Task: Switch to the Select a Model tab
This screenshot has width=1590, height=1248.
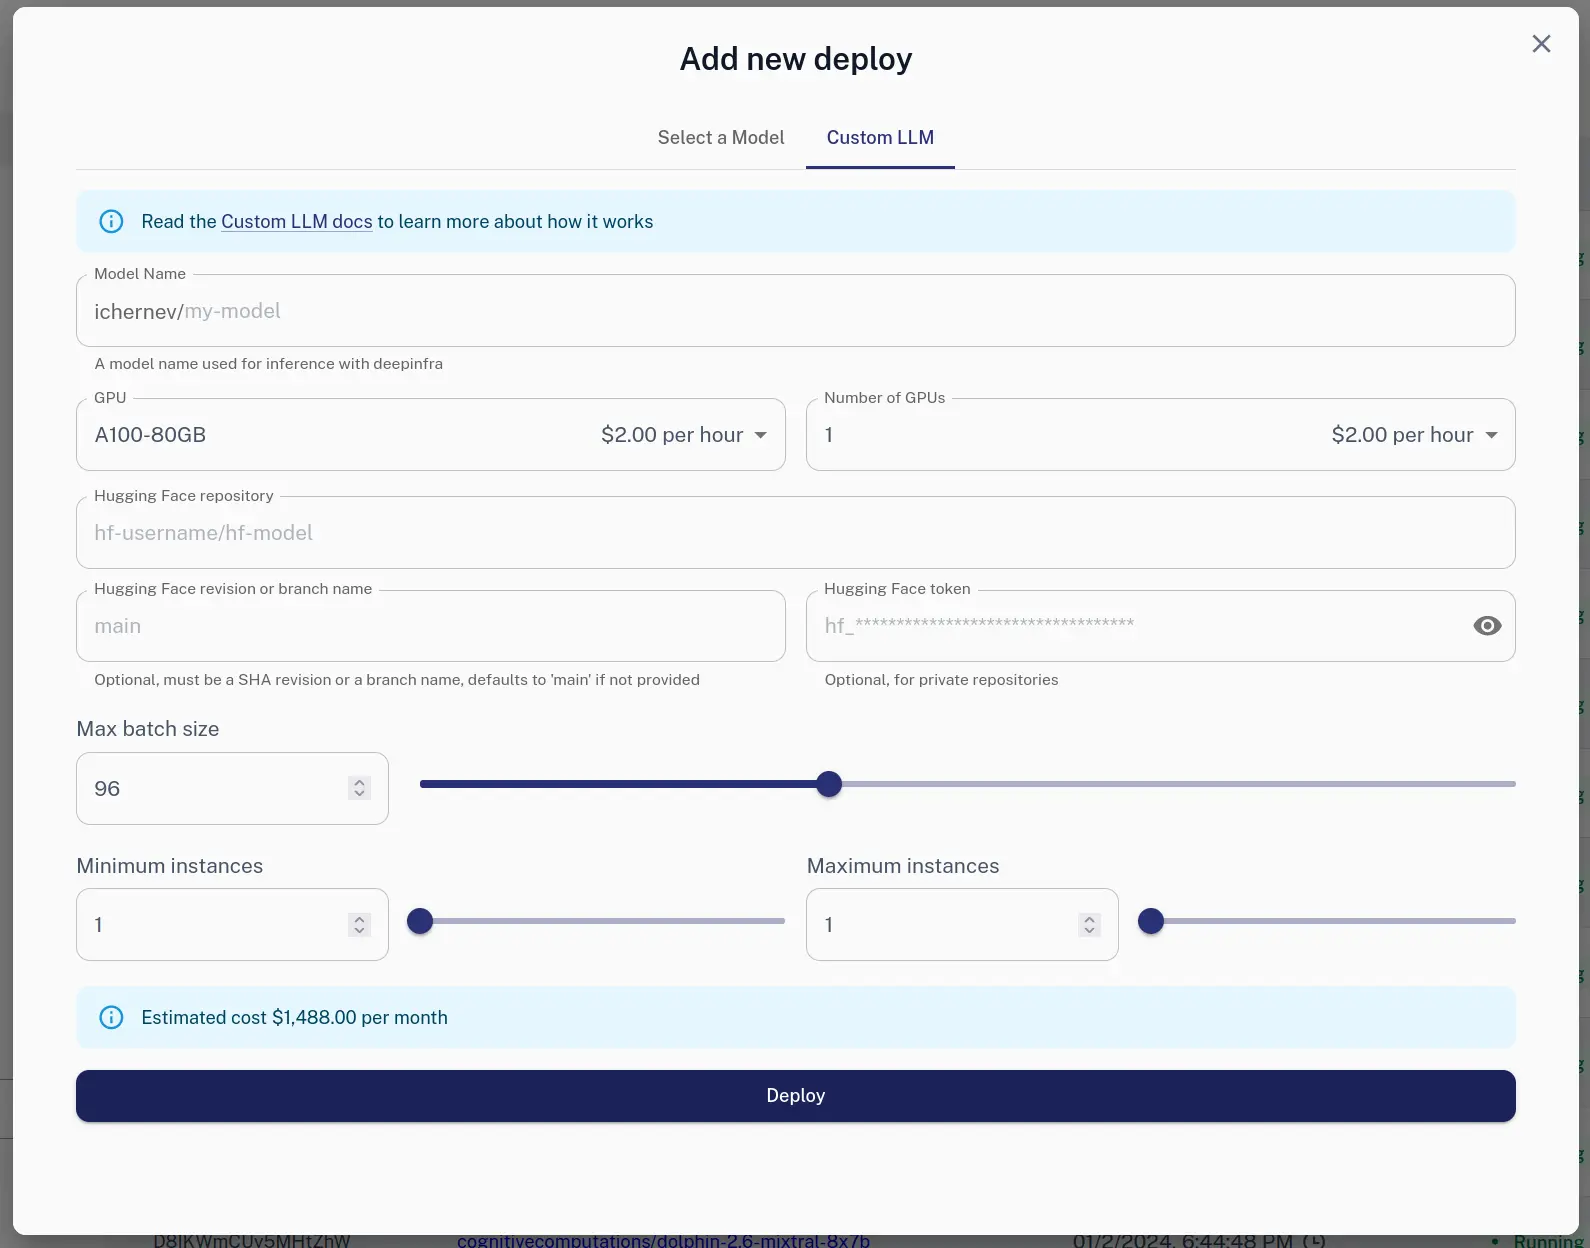Action: pyautogui.click(x=720, y=138)
